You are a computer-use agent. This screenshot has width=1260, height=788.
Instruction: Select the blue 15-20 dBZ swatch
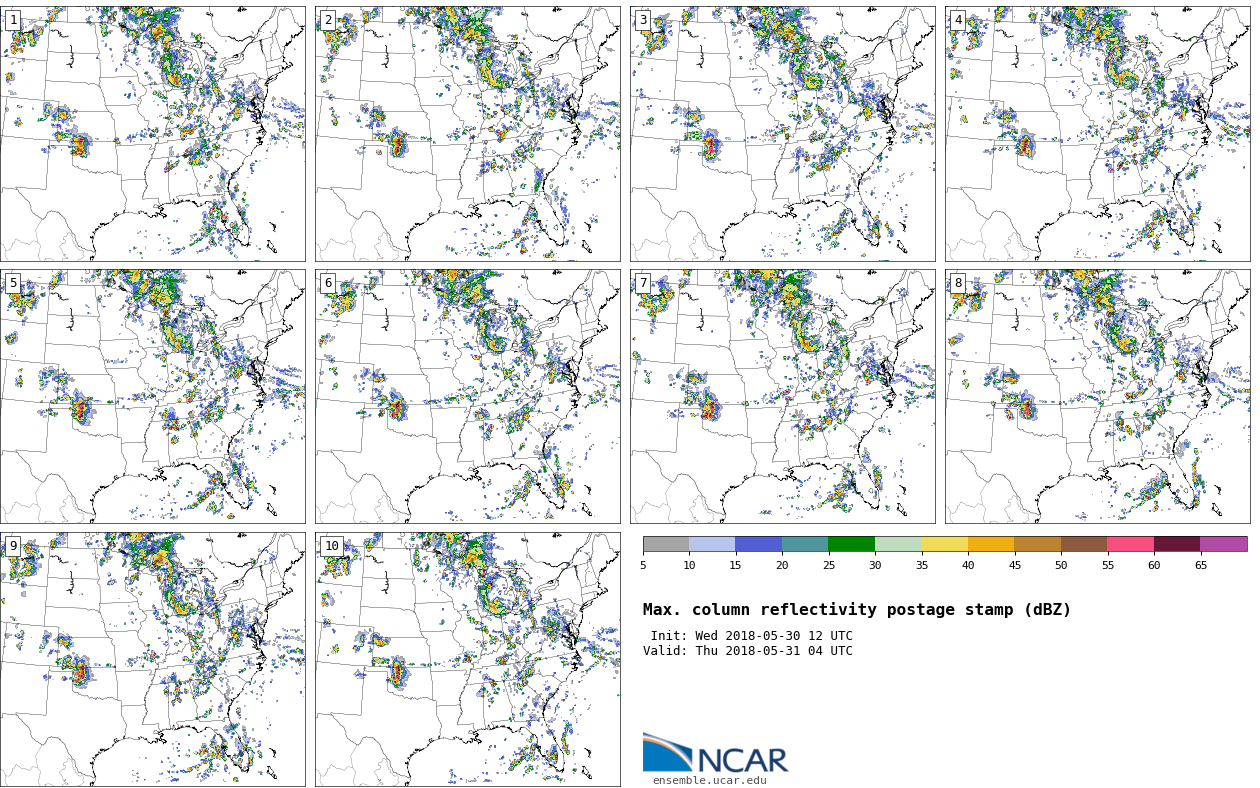click(758, 544)
